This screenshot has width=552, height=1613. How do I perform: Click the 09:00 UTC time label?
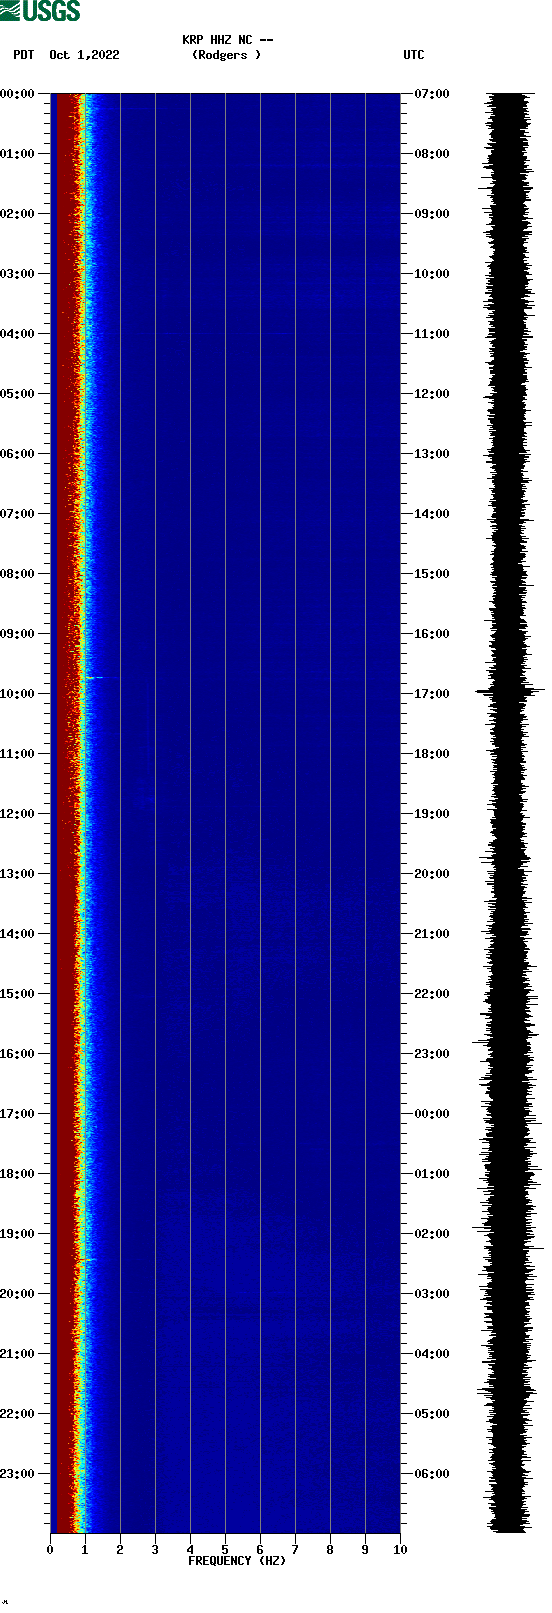click(432, 214)
